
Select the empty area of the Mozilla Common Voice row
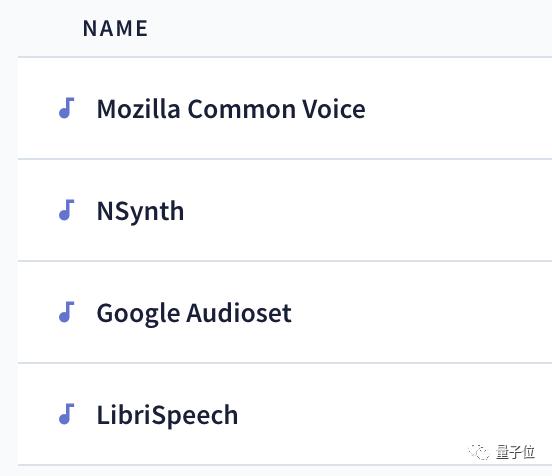458,108
